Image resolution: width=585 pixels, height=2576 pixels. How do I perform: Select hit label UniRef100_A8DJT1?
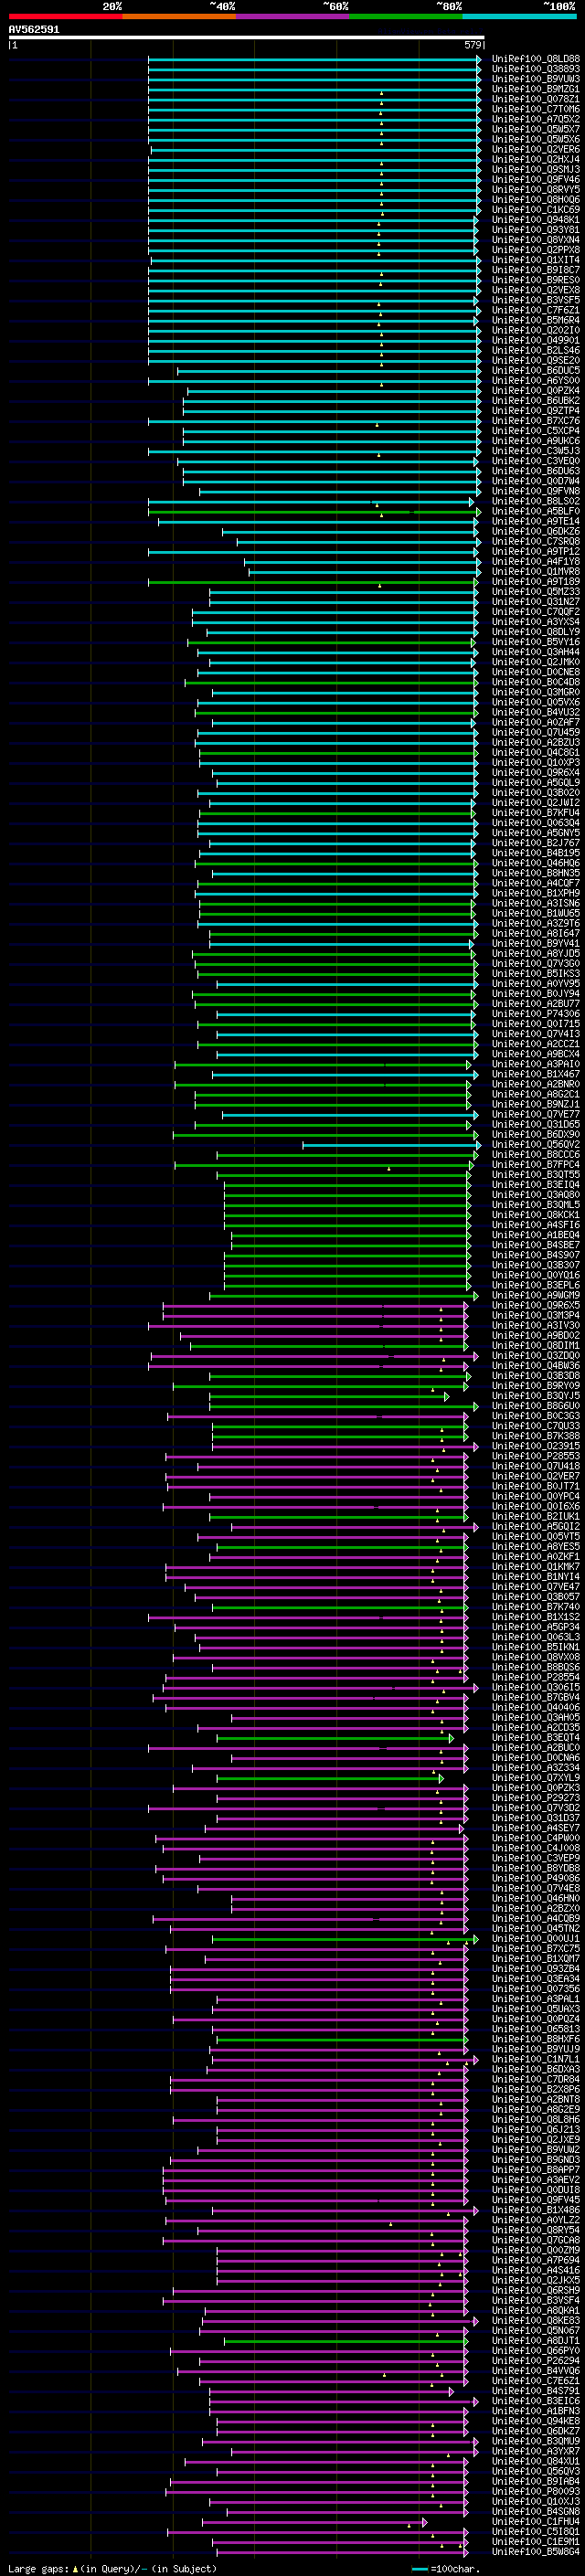(x=536, y=2341)
